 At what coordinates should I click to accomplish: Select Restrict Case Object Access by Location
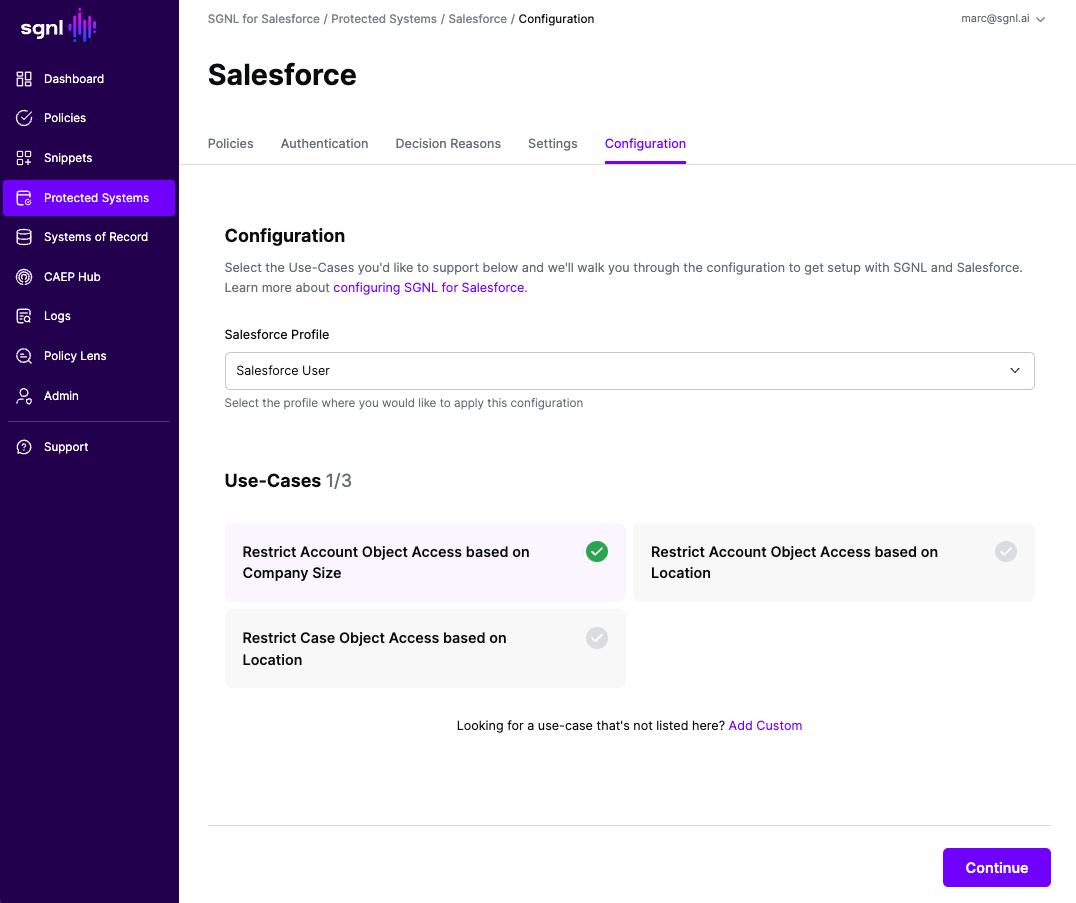pyautogui.click(x=425, y=648)
